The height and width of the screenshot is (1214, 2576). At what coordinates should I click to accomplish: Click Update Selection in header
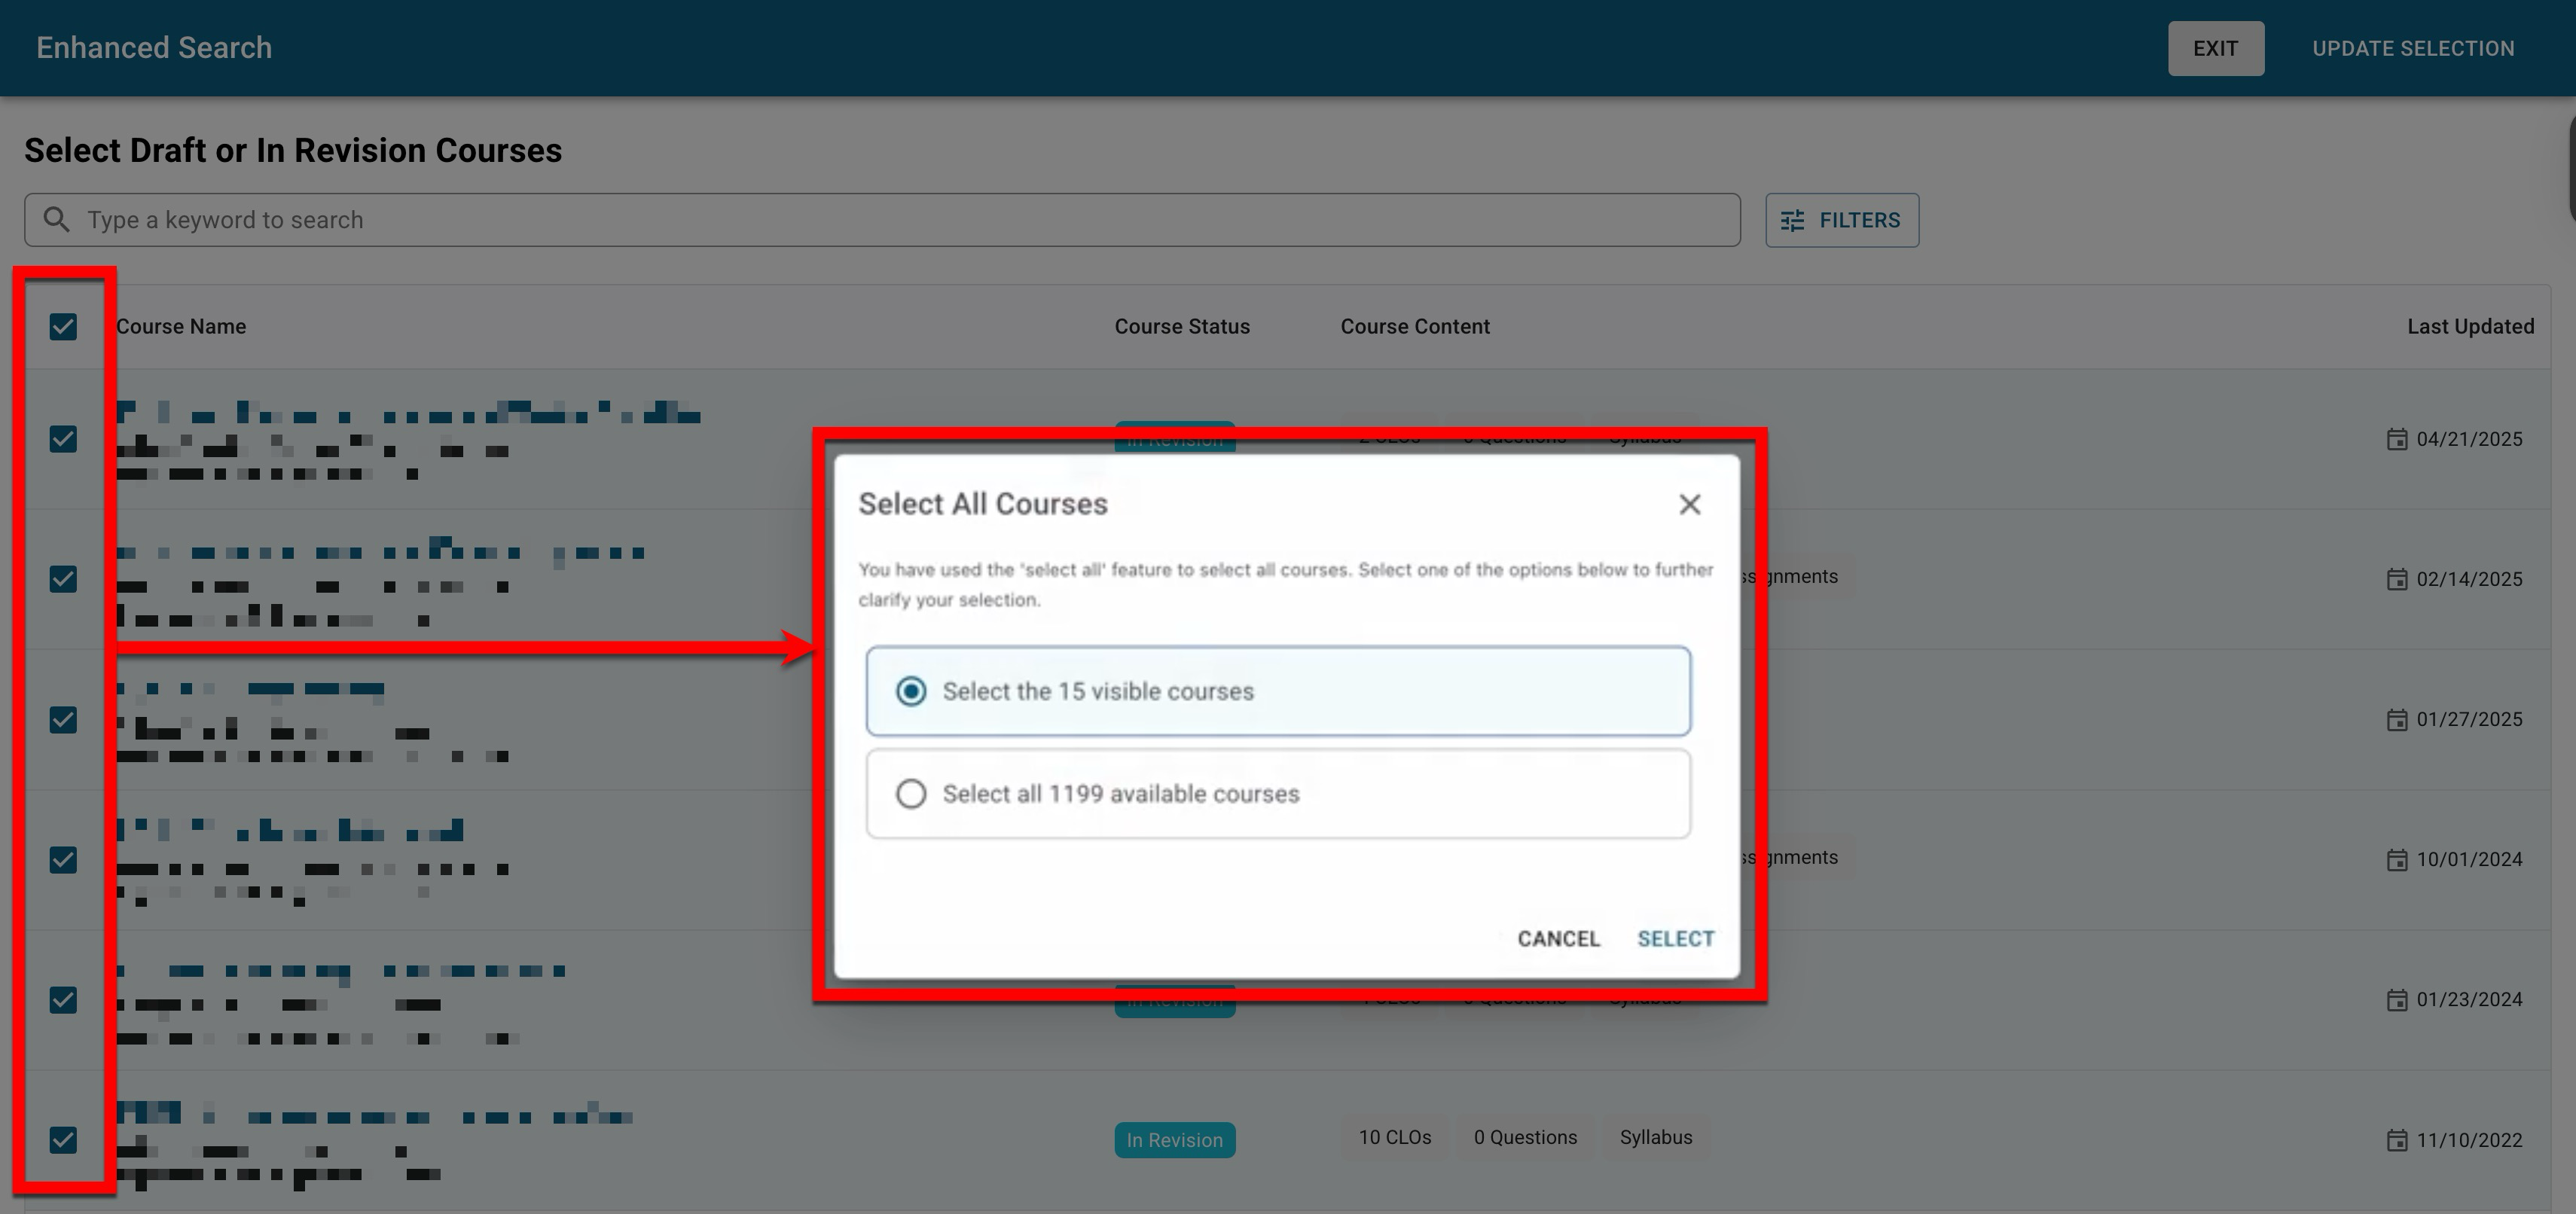tap(2412, 49)
